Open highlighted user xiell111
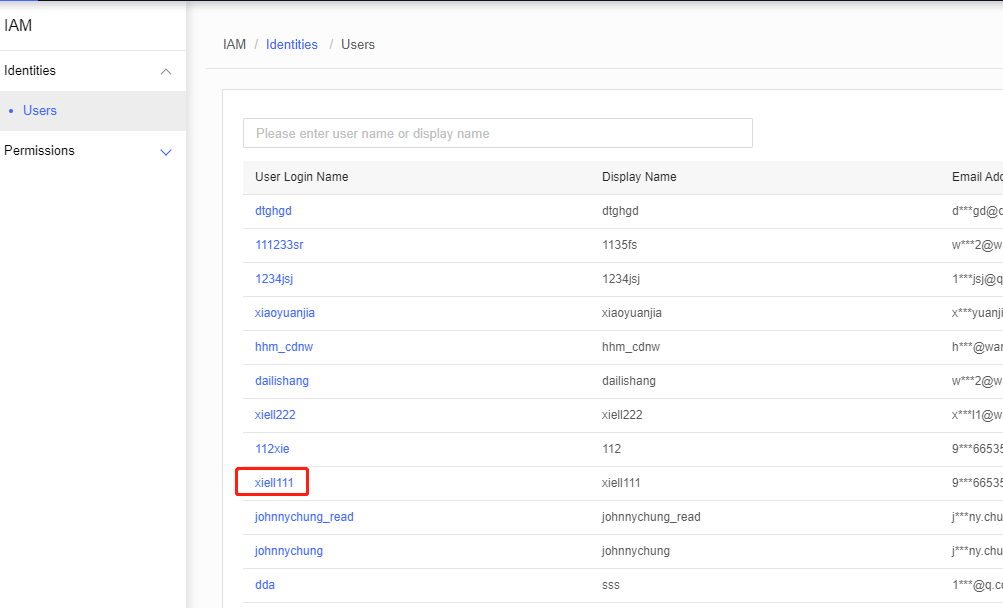The height and width of the screenshot is (608, 1003). click(274, 483)
